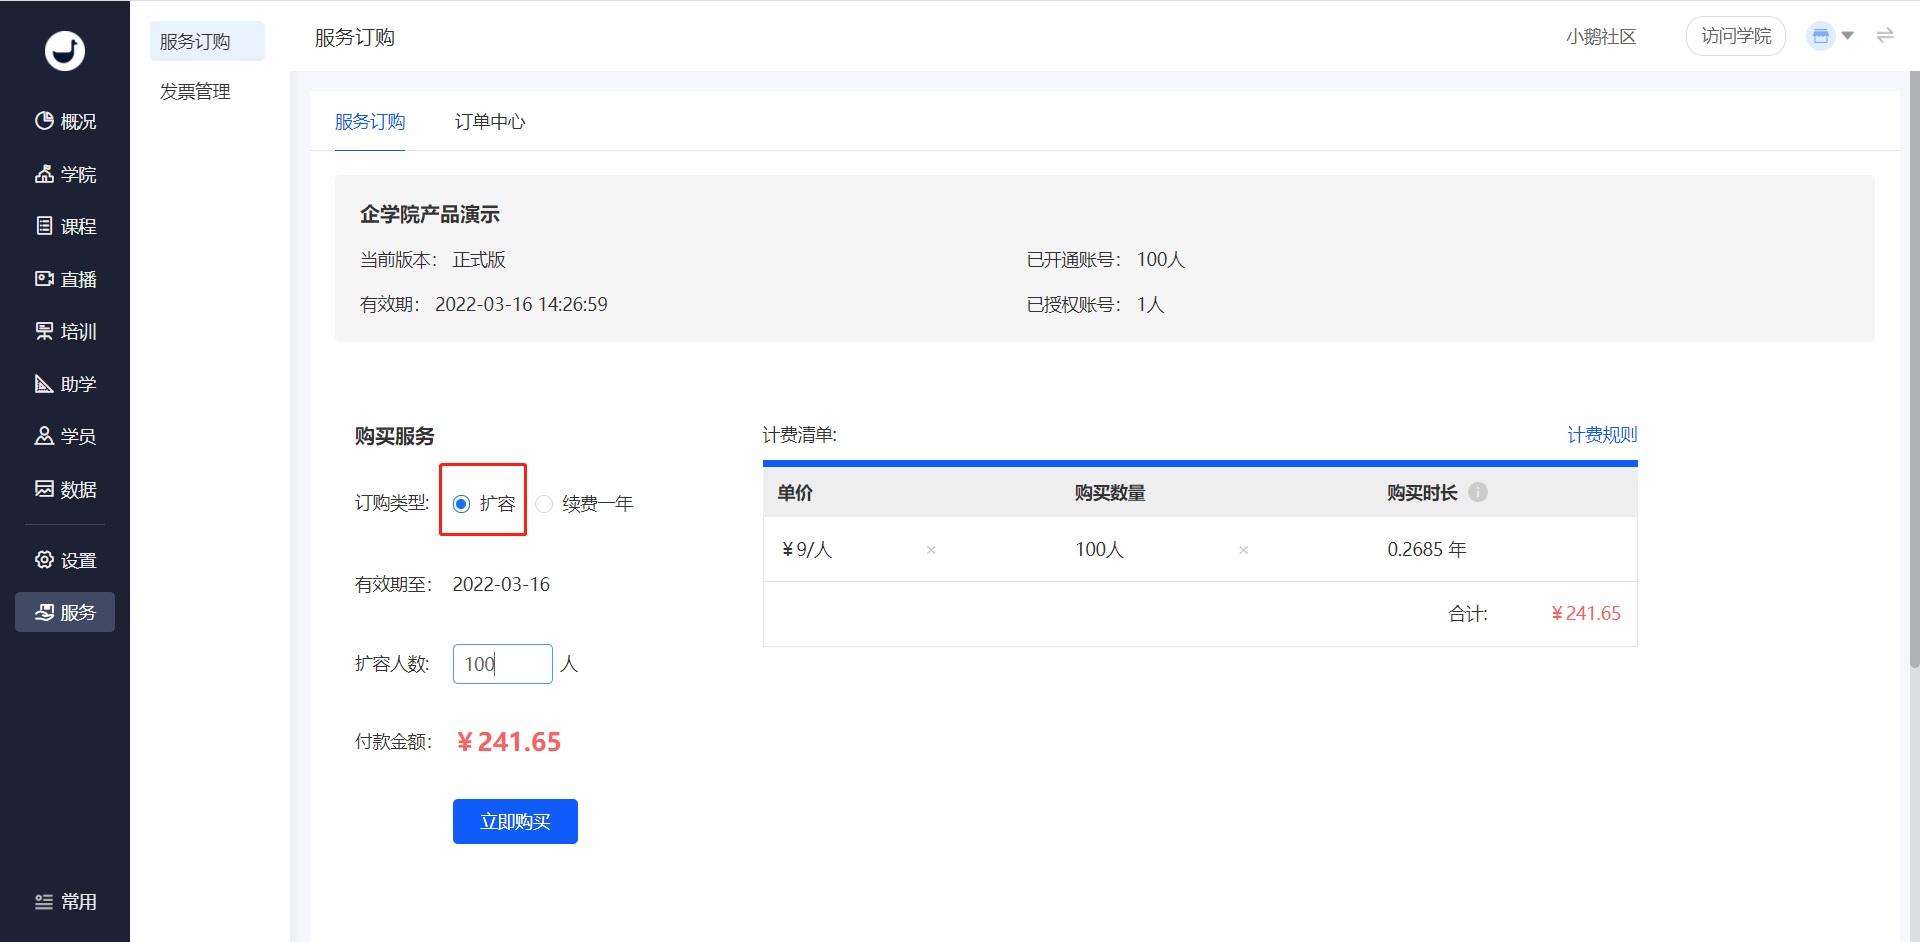Click the 0.2685 年 duration value
This screenshot has width=1920, height=942.
pos(1427,550)
